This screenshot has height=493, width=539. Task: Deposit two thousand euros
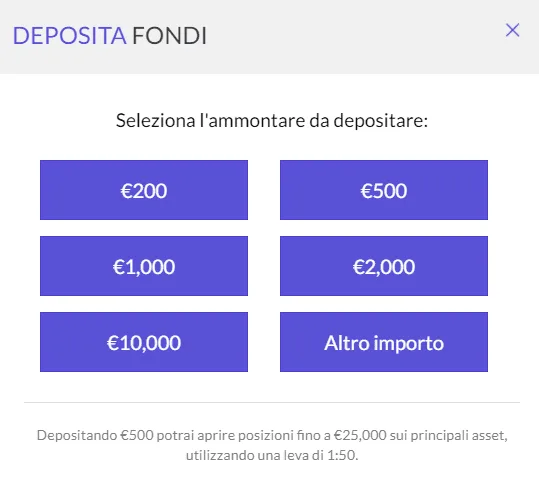(x=384, y=266)
